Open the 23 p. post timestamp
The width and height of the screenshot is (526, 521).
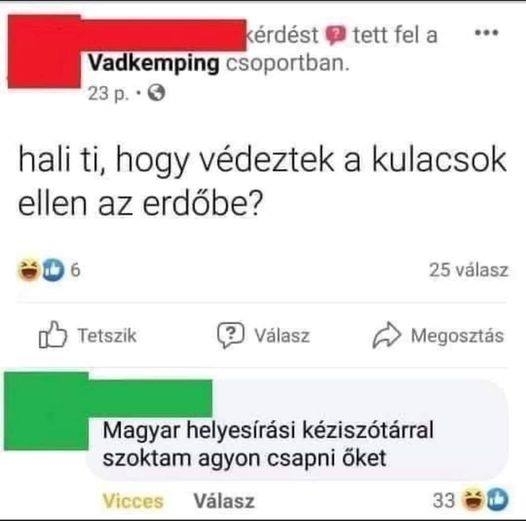click(x=108, y=93)
